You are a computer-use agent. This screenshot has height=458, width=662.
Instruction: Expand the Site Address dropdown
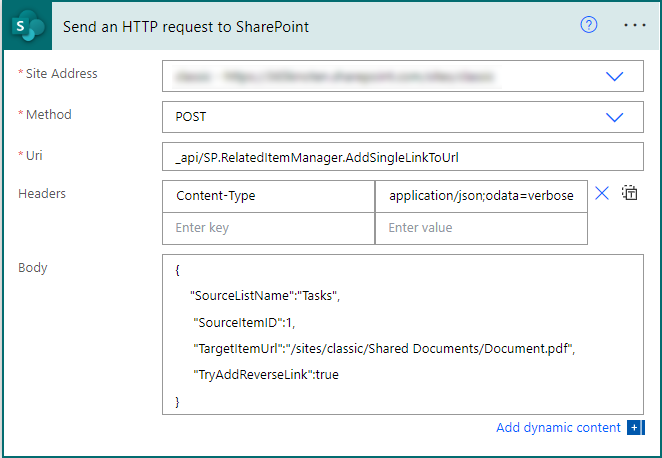pos(614,76)
